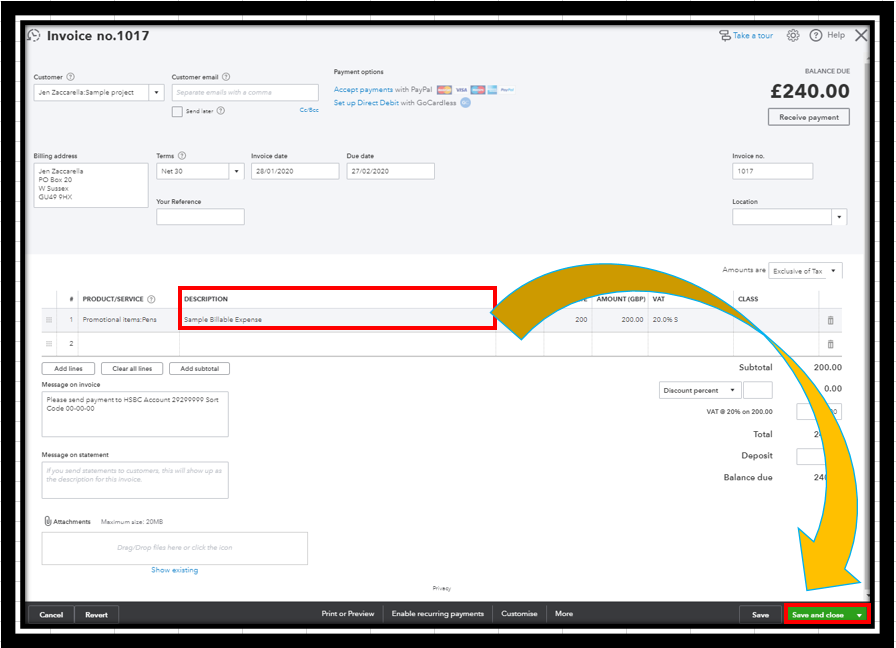Click the 200.00 amount cell in line 1

click(620, 319)
